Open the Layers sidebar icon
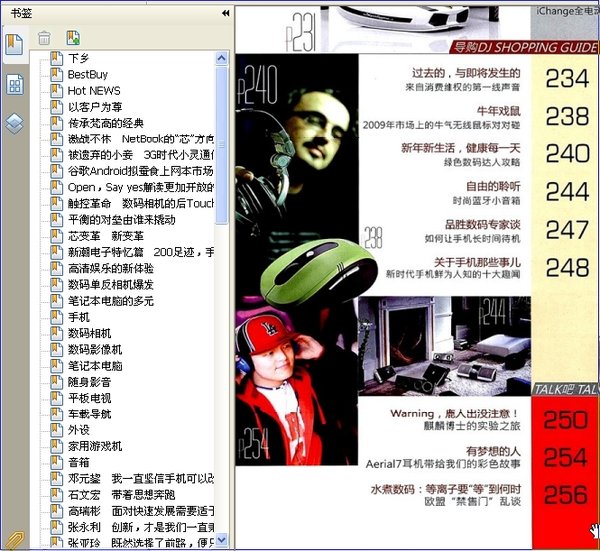 pyautogui.click(x=14, y=123)
